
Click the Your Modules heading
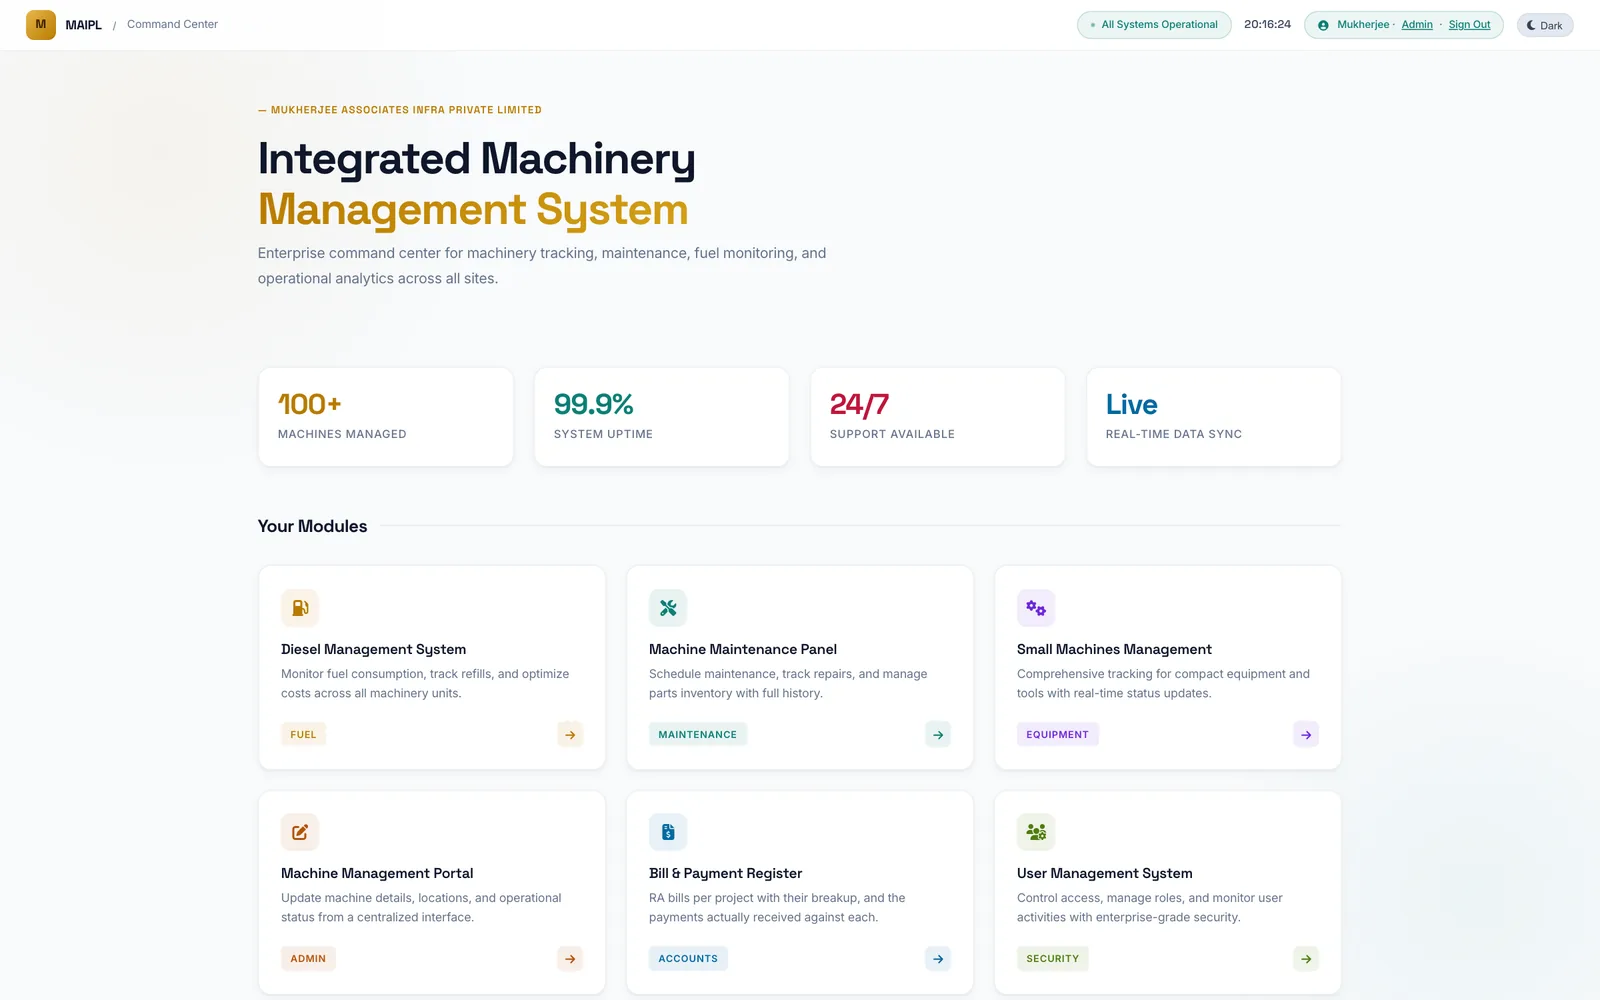tap(312, 526)
